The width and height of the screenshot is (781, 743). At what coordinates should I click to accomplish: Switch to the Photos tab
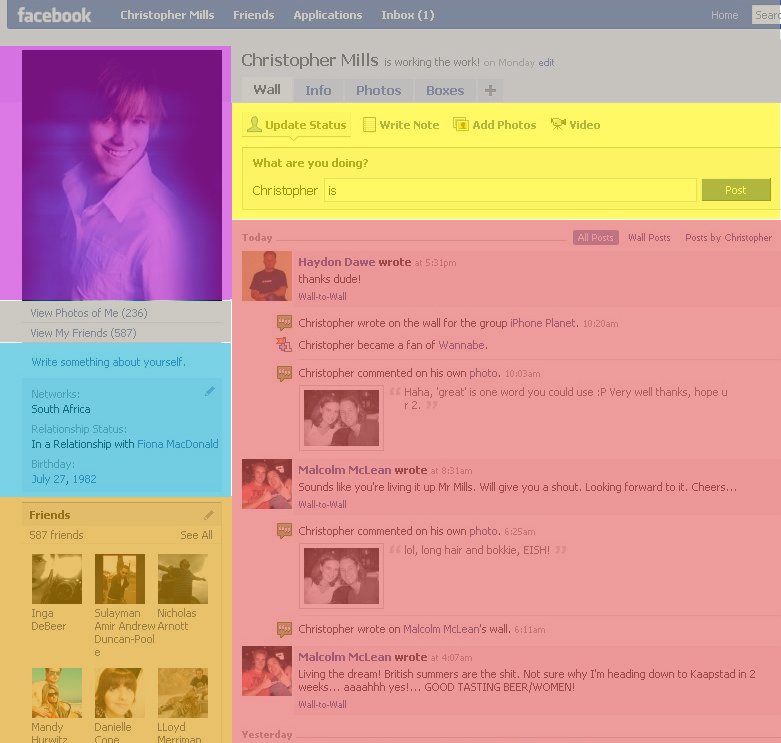coord(379,90)
